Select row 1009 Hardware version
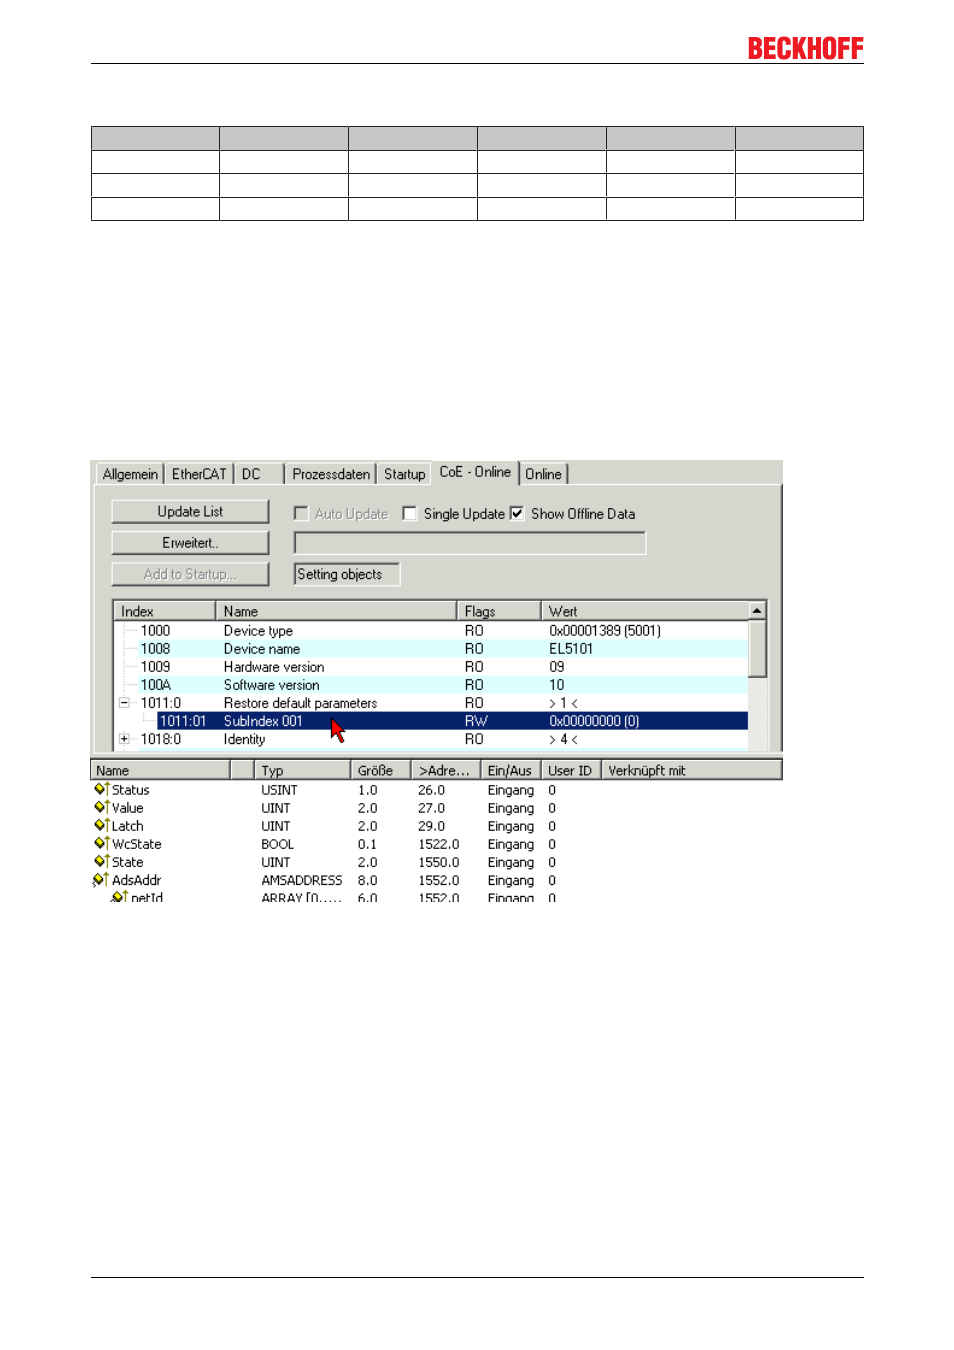The width and height of the screenshot is (954, 1350). pos(432,667)
